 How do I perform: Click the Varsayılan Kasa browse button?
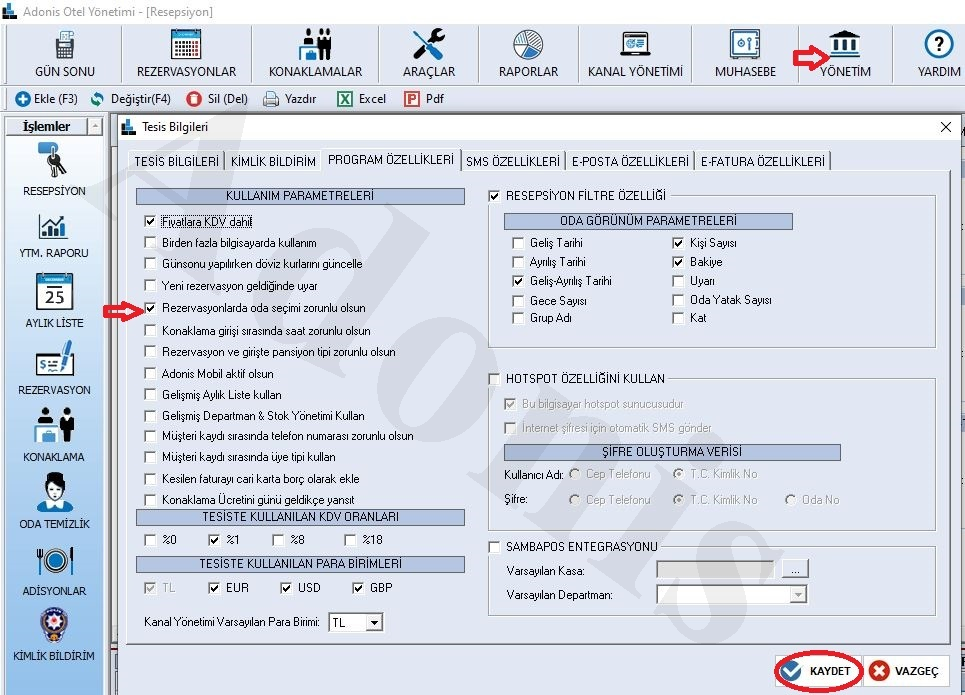[x=795, y=569]
